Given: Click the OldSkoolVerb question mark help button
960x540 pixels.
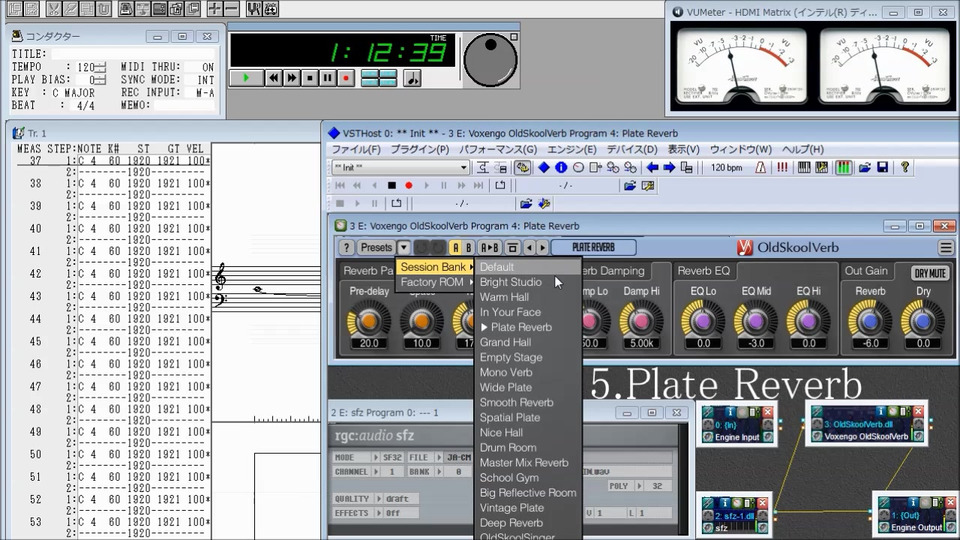Looking at the screenshot, I should (x=346, y=247).
